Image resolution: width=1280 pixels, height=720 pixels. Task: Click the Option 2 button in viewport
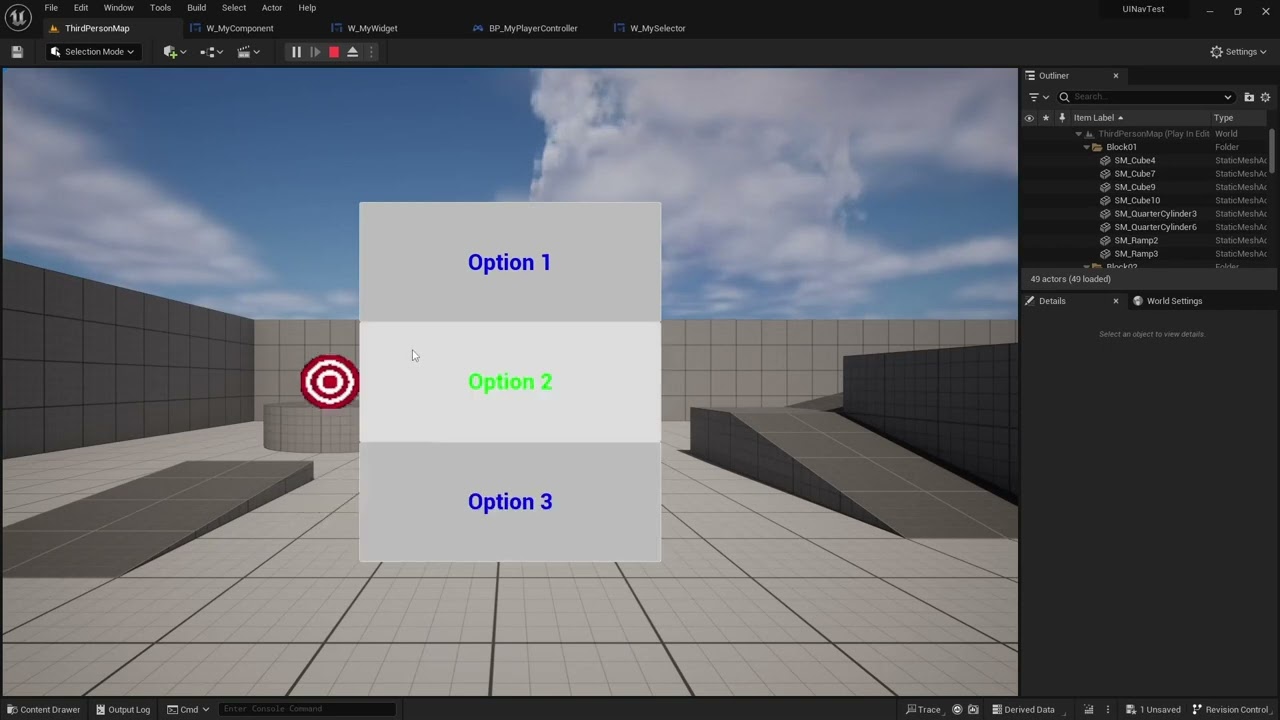[510, 382]
